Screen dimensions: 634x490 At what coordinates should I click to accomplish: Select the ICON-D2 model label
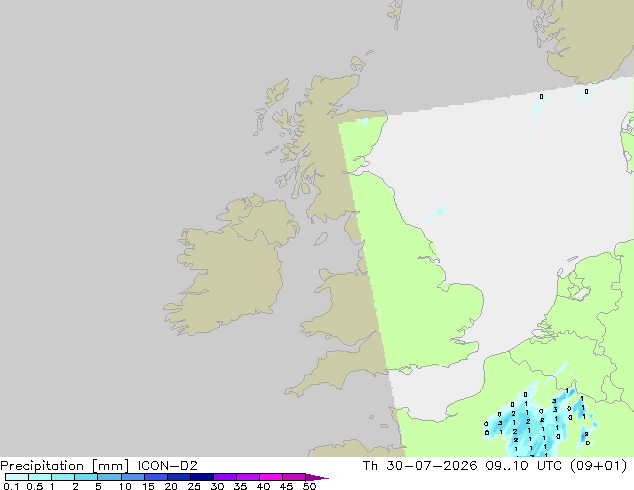tap(167, 466)
